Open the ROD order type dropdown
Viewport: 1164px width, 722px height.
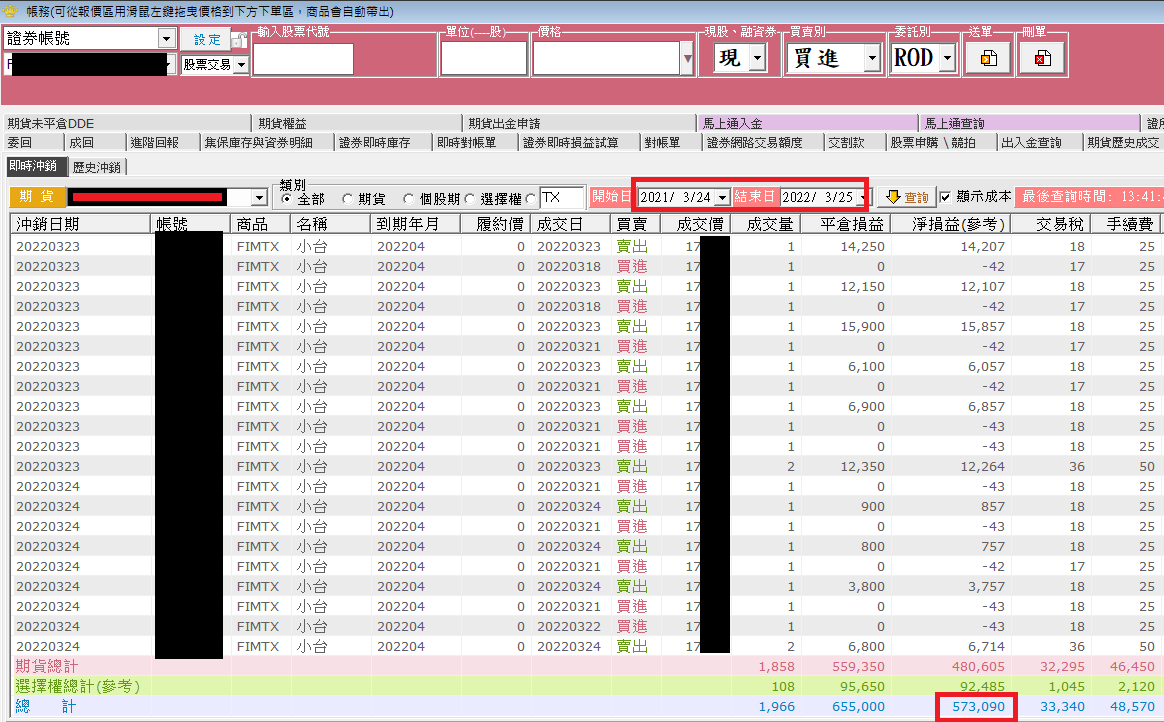pos(946,57)
